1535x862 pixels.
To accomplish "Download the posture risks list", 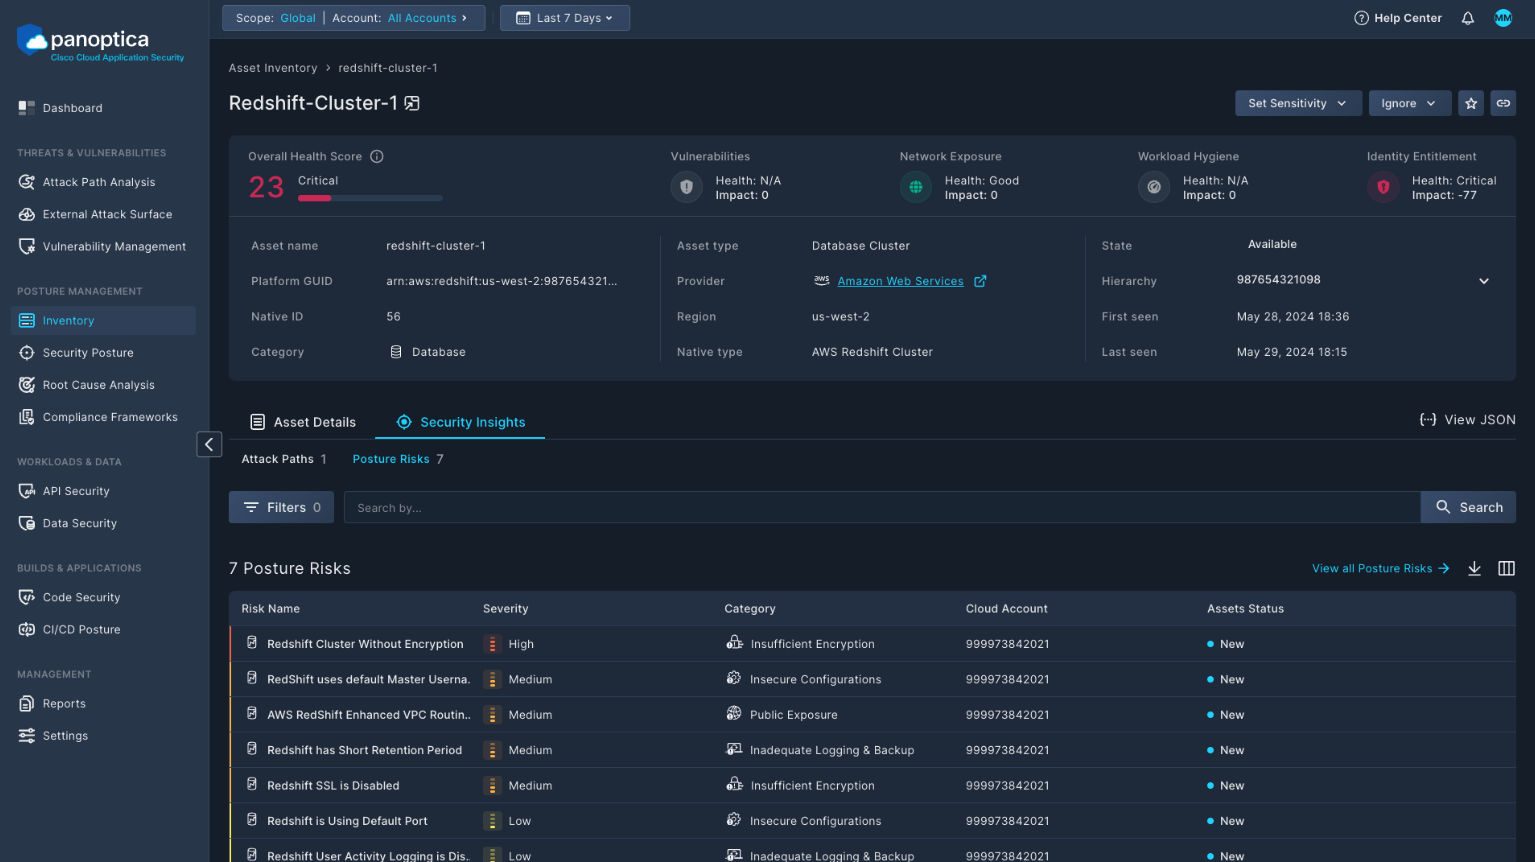I will pyautogui.click(x=1474, y=568).
